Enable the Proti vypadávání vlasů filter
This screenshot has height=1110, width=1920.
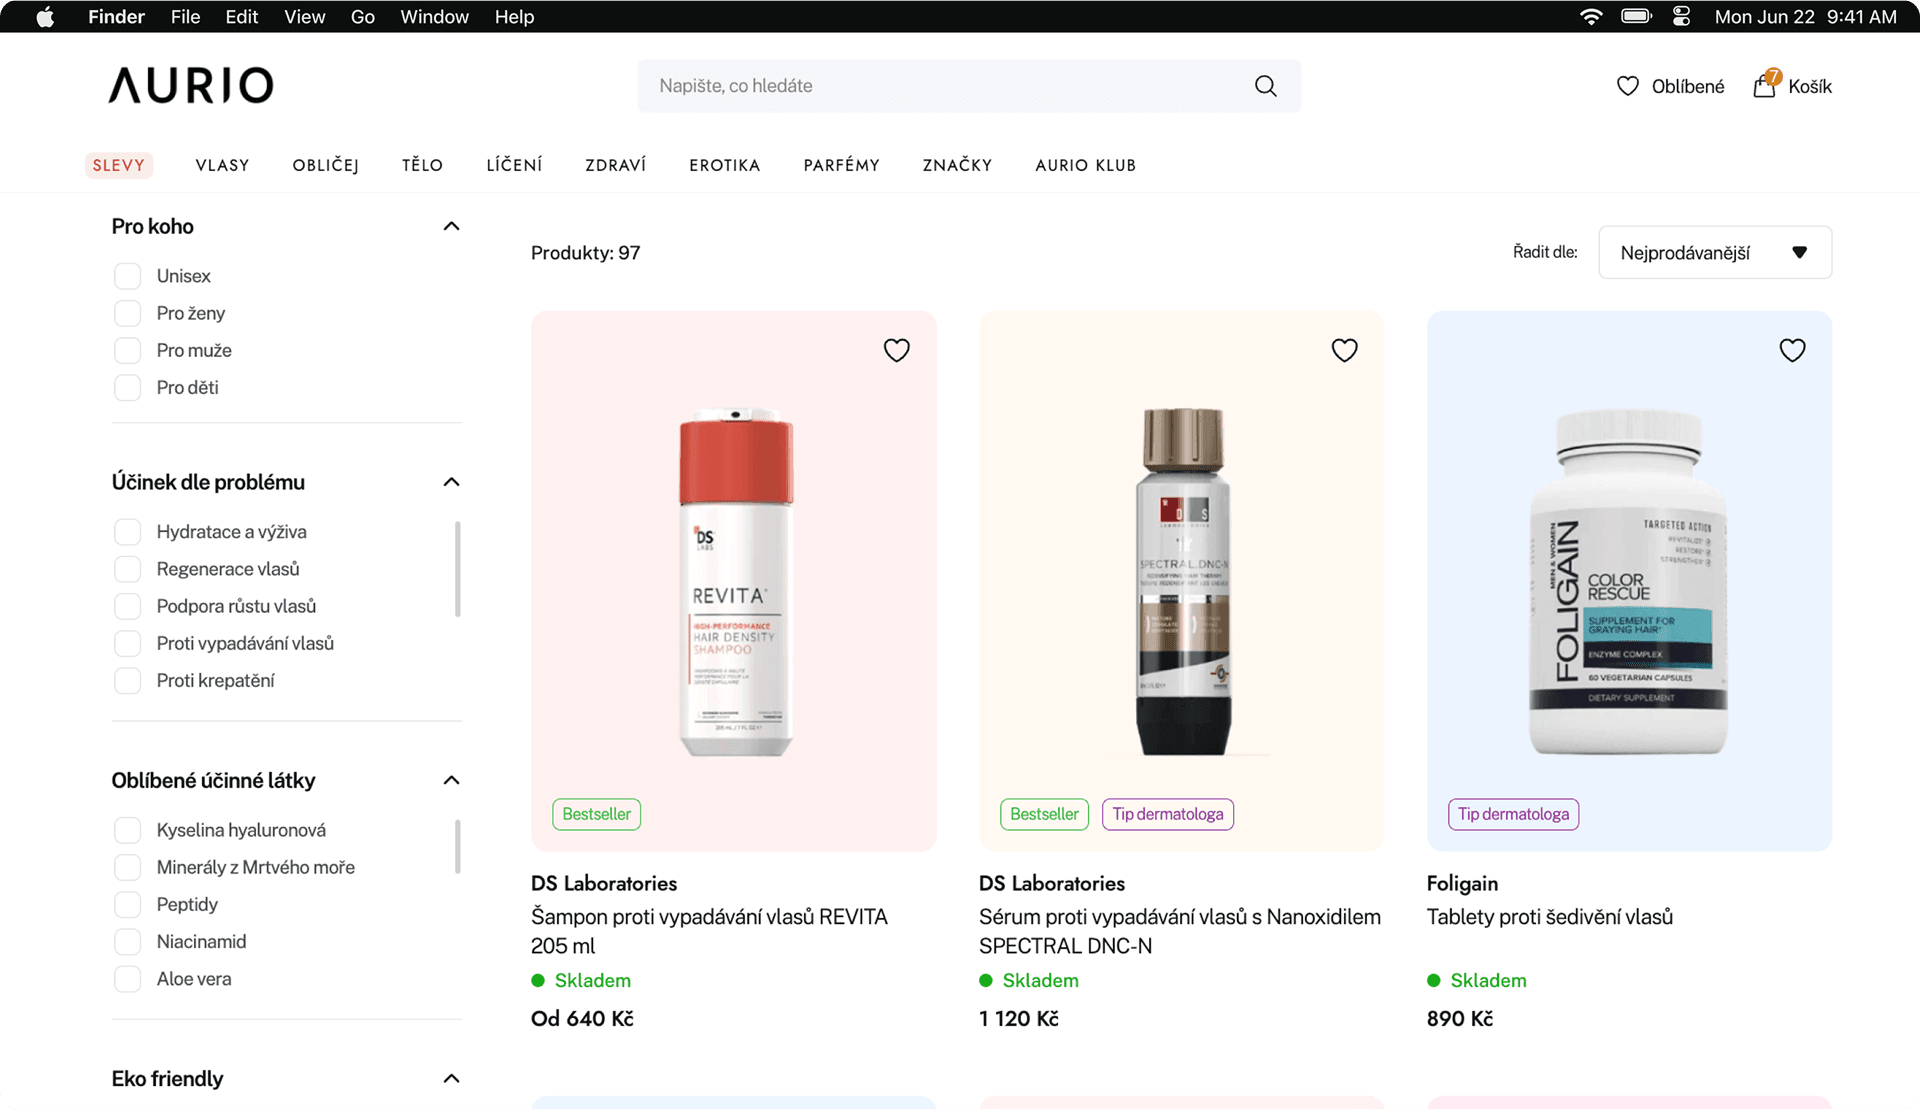click(x=127, y=643)
